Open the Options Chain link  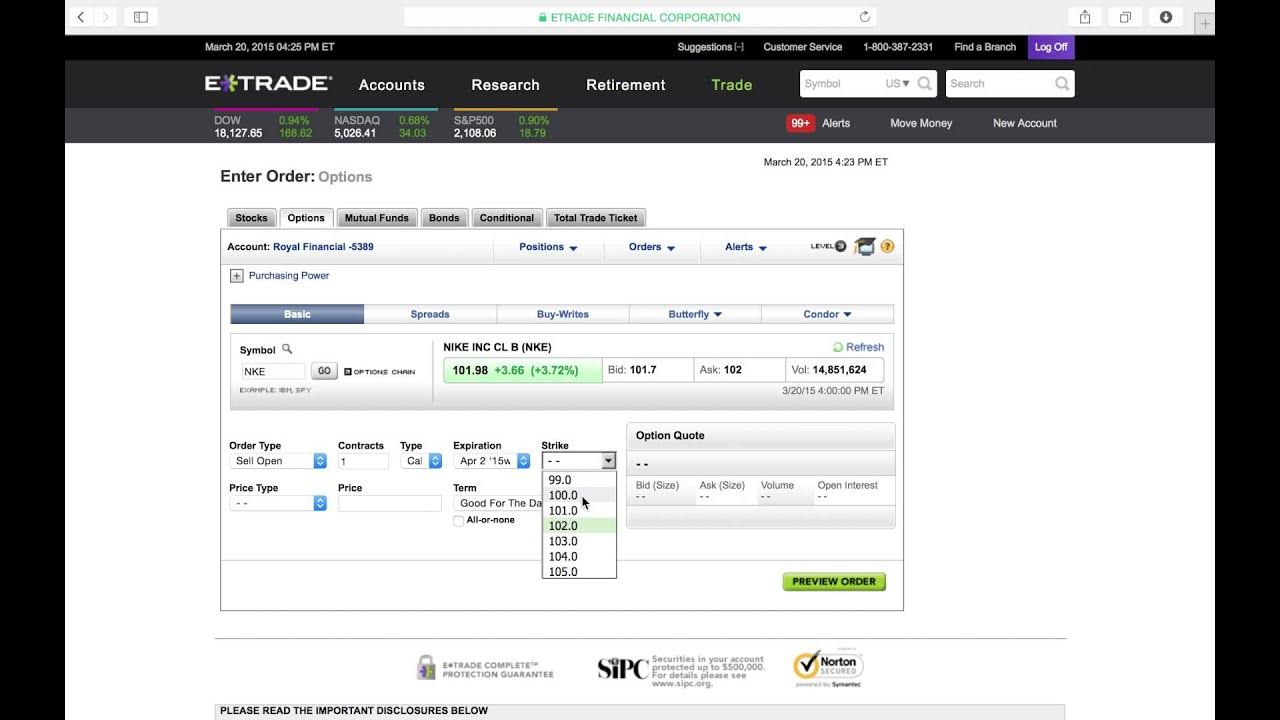point(379,372)
